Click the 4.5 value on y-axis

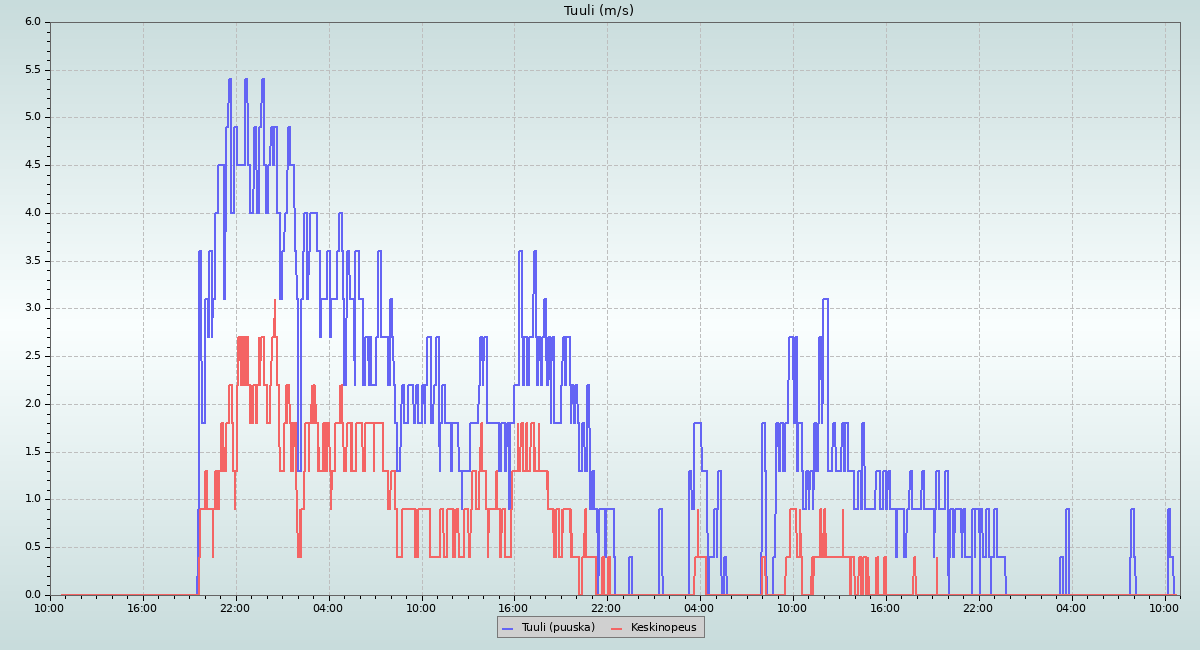click(33, 165)
